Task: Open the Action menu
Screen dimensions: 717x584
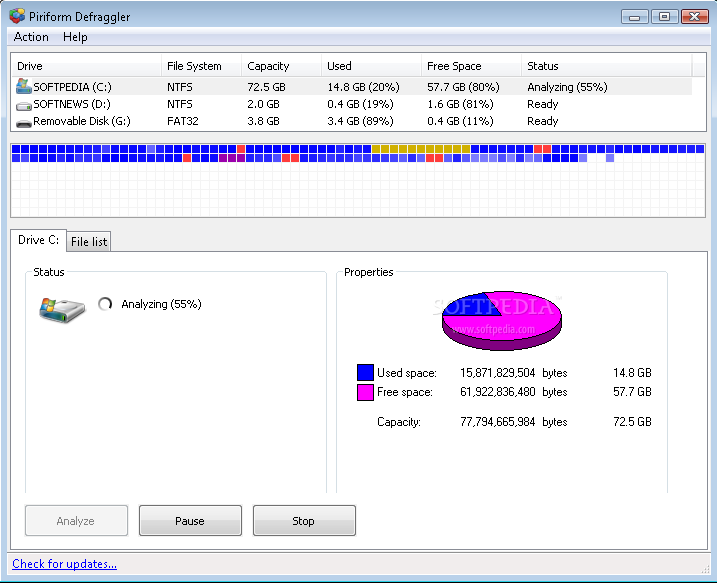Action: click(31, 37)
